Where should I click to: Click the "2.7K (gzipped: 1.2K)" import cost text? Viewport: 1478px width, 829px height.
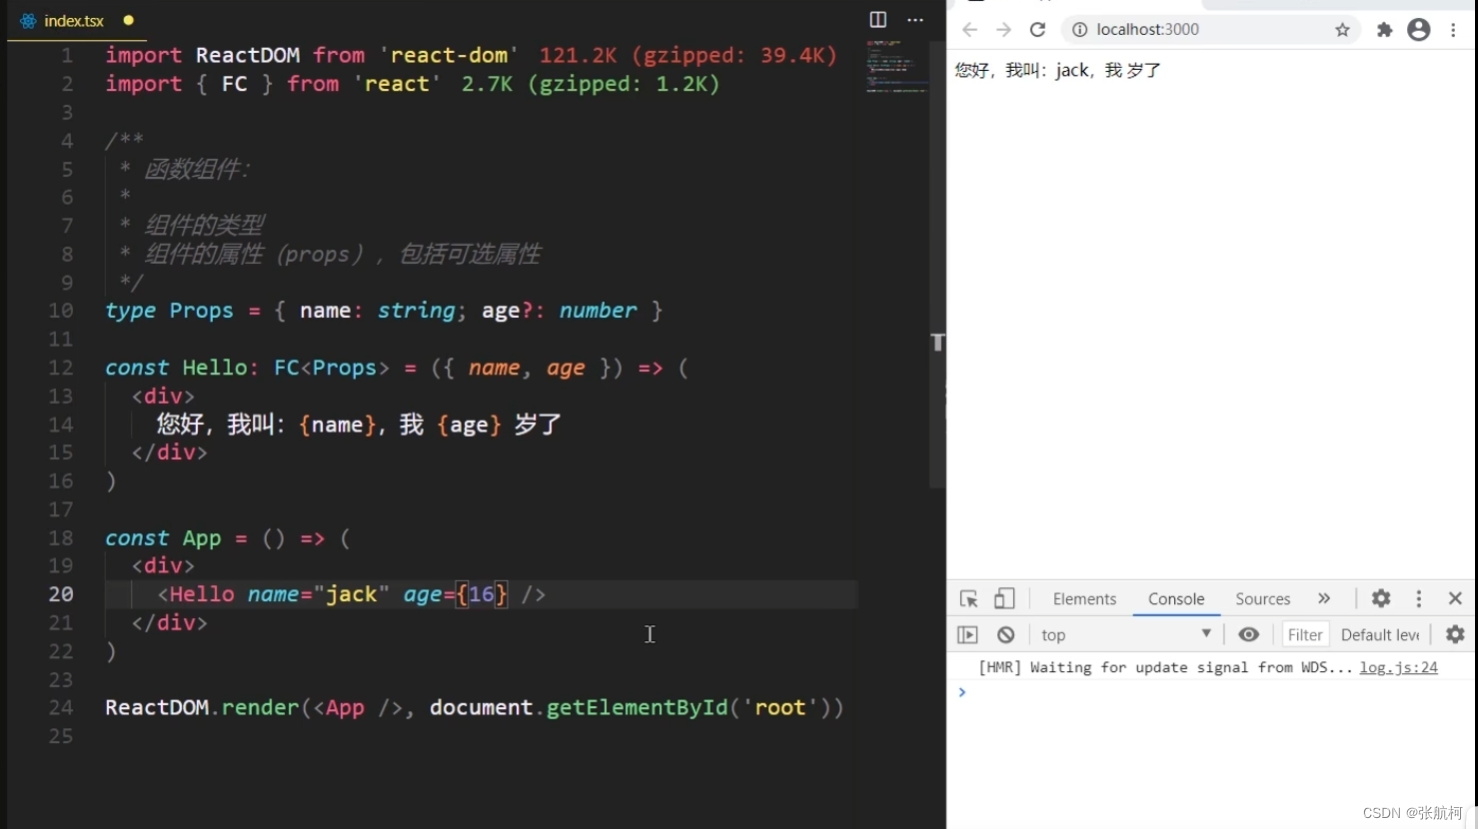point(590,84)
